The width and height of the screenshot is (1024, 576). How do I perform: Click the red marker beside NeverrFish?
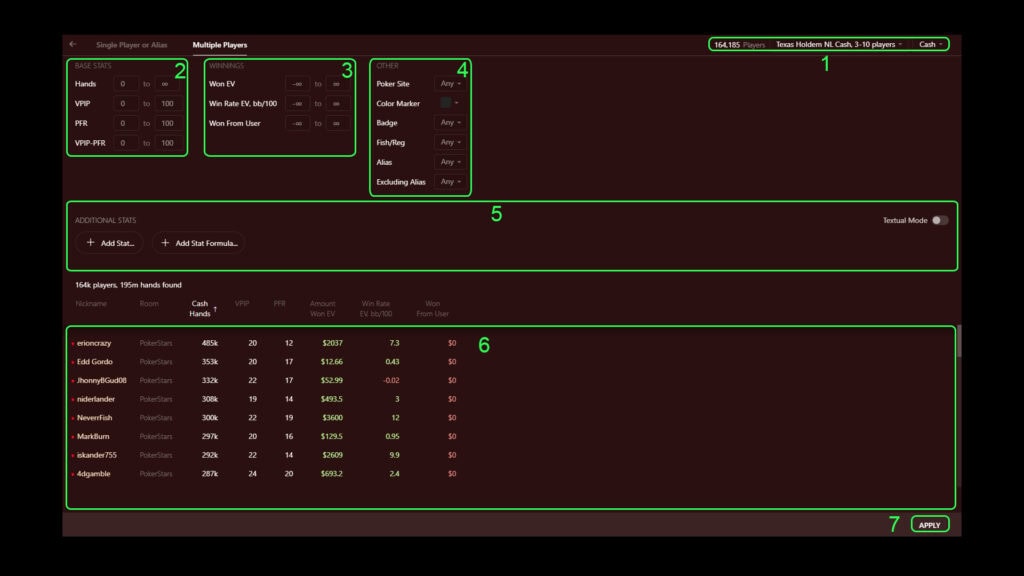coord(72,418)
